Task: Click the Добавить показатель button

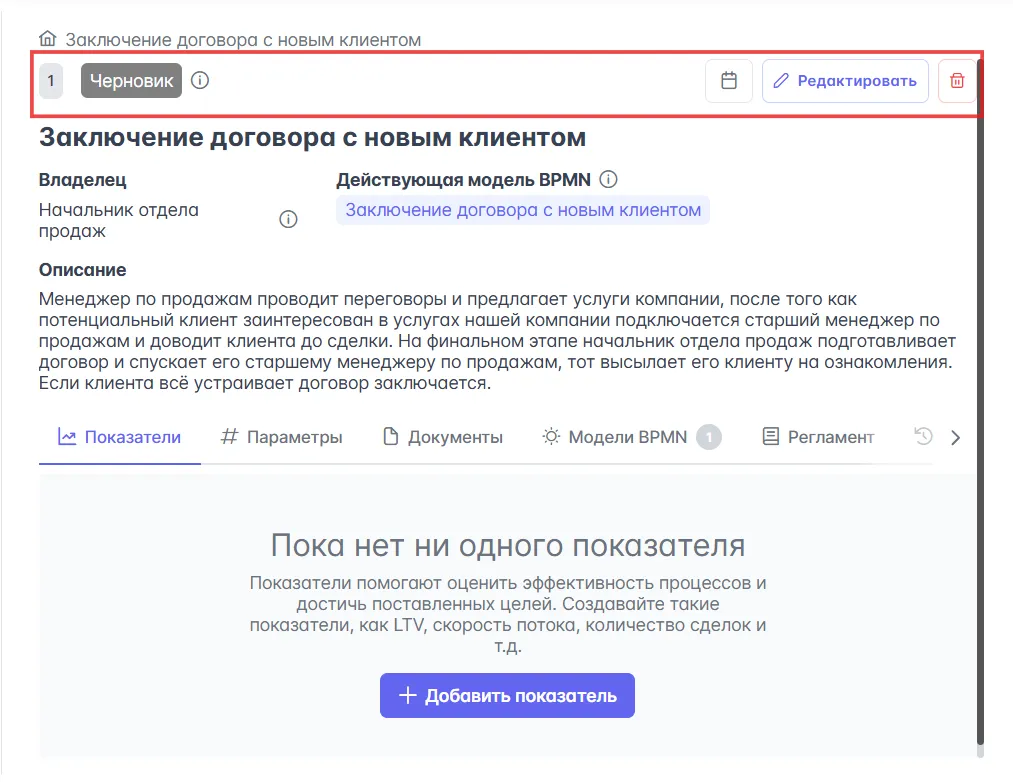Action: 507,696
